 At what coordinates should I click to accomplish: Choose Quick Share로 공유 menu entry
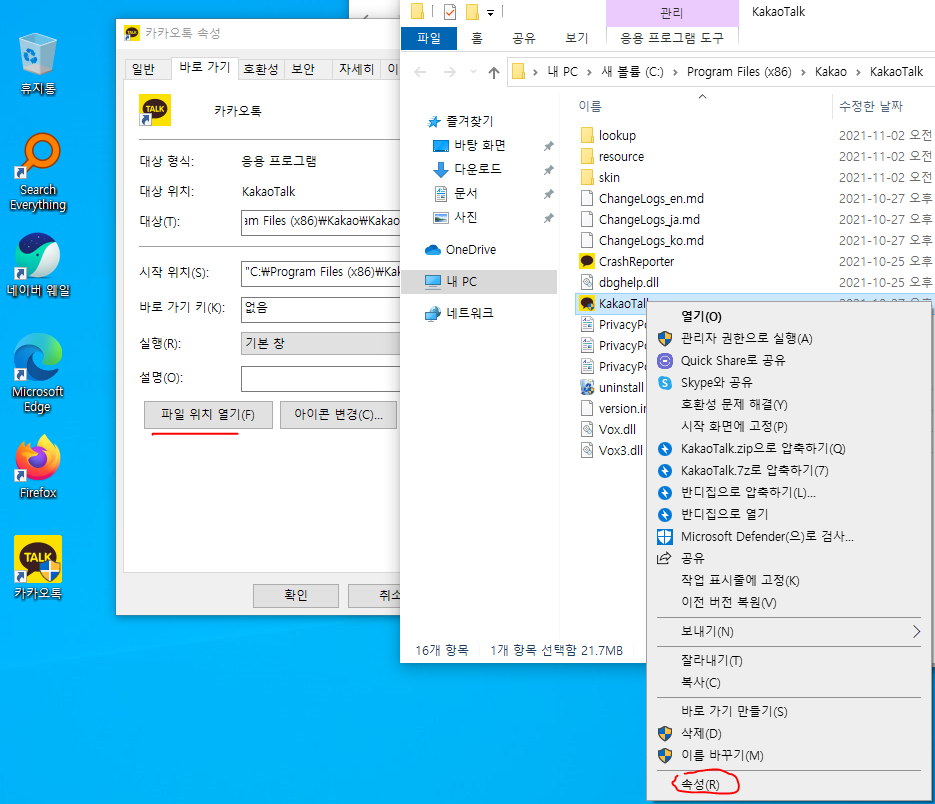coord(790,360)
